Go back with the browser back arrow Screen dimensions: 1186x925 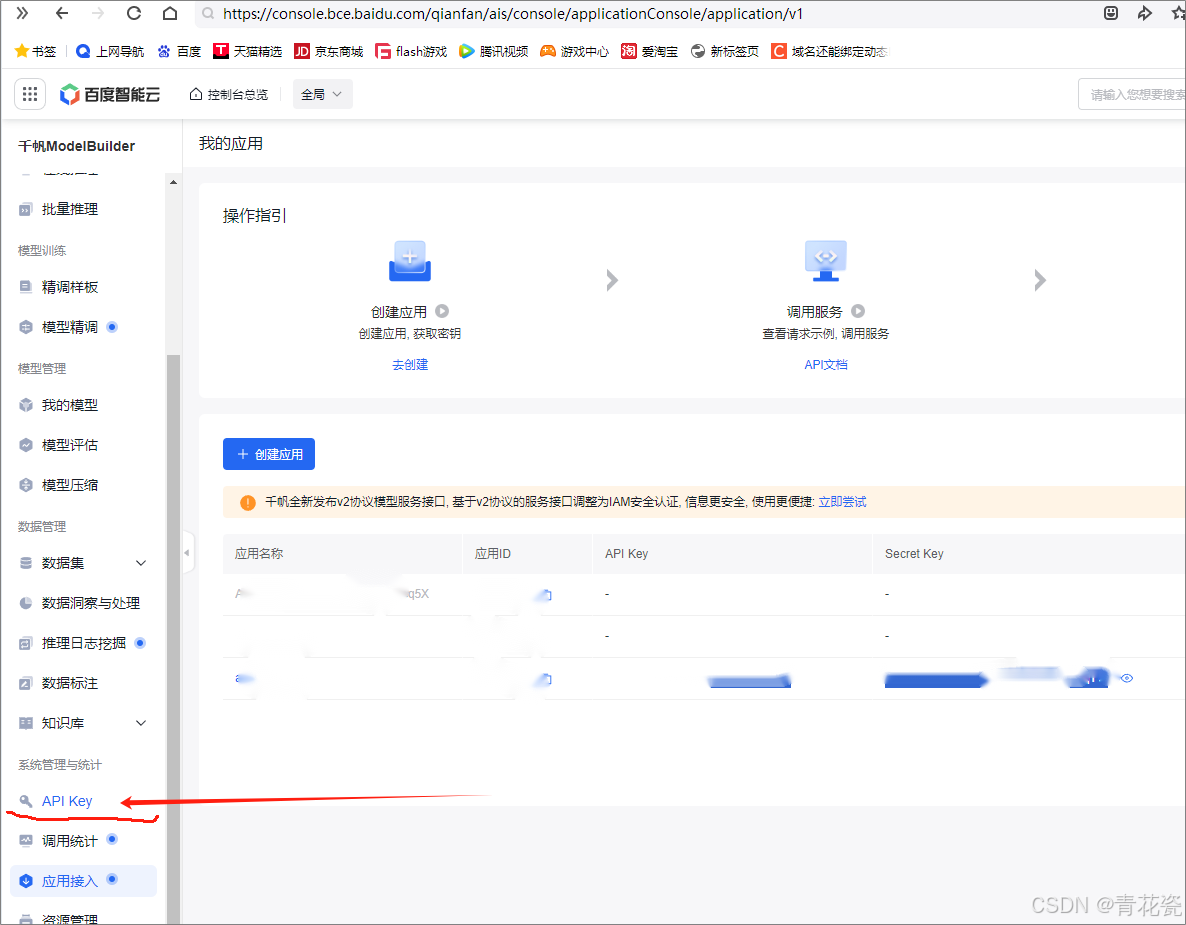point(62,13)
